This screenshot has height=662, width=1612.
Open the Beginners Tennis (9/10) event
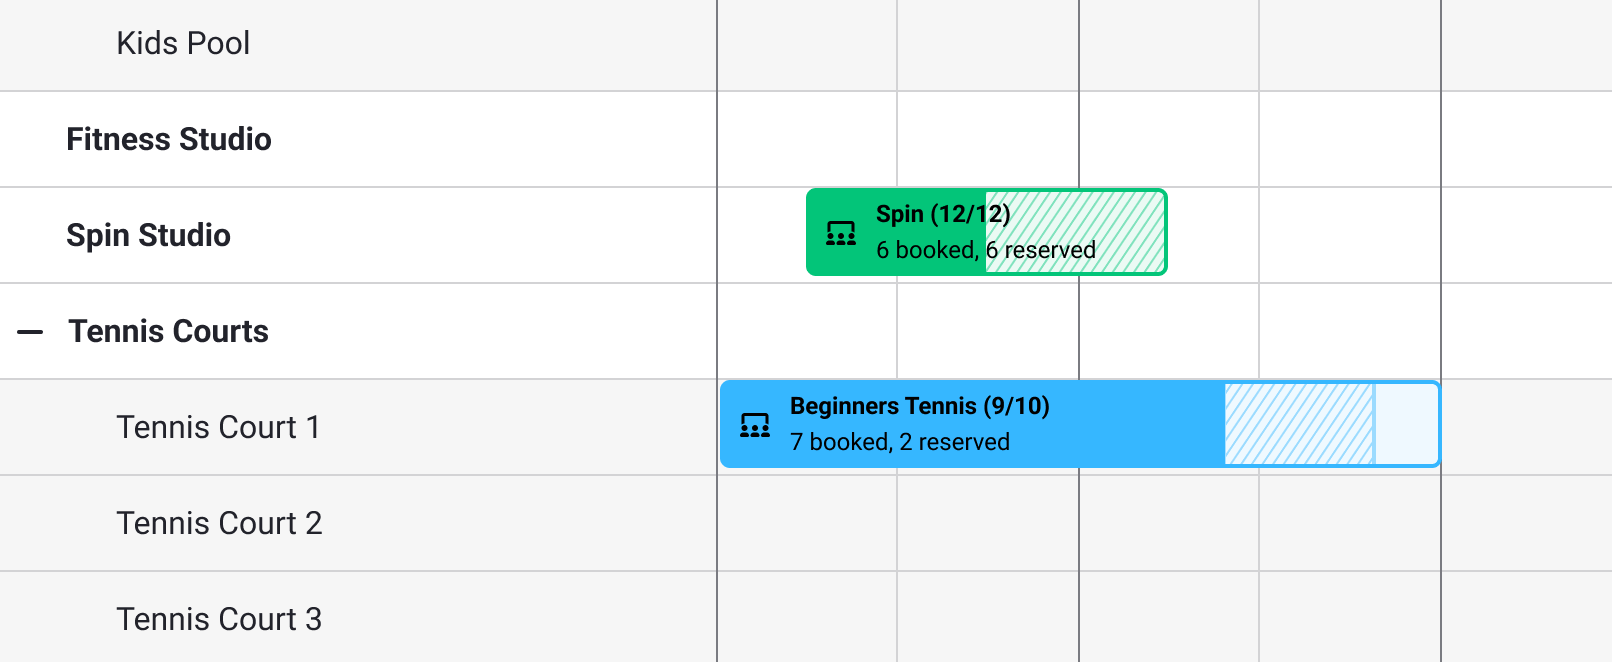coord(920,406)
